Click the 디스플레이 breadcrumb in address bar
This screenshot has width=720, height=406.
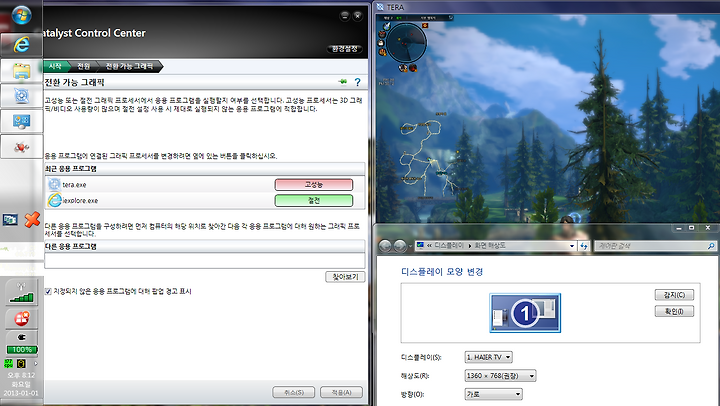coord(449,246)
